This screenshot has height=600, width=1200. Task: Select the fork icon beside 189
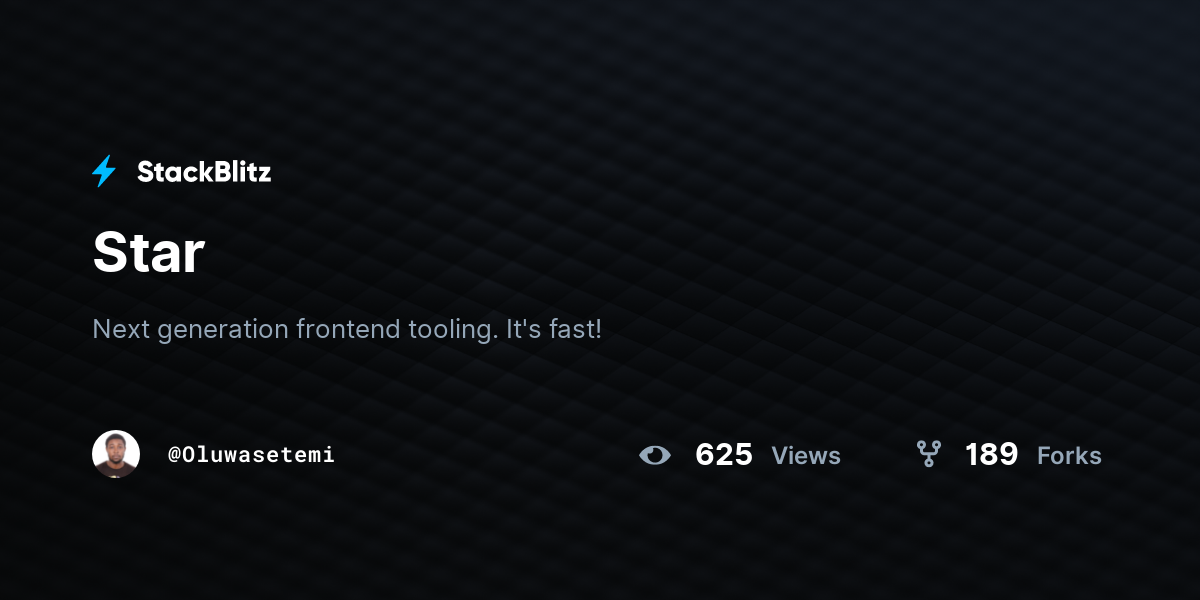point(929,454)
